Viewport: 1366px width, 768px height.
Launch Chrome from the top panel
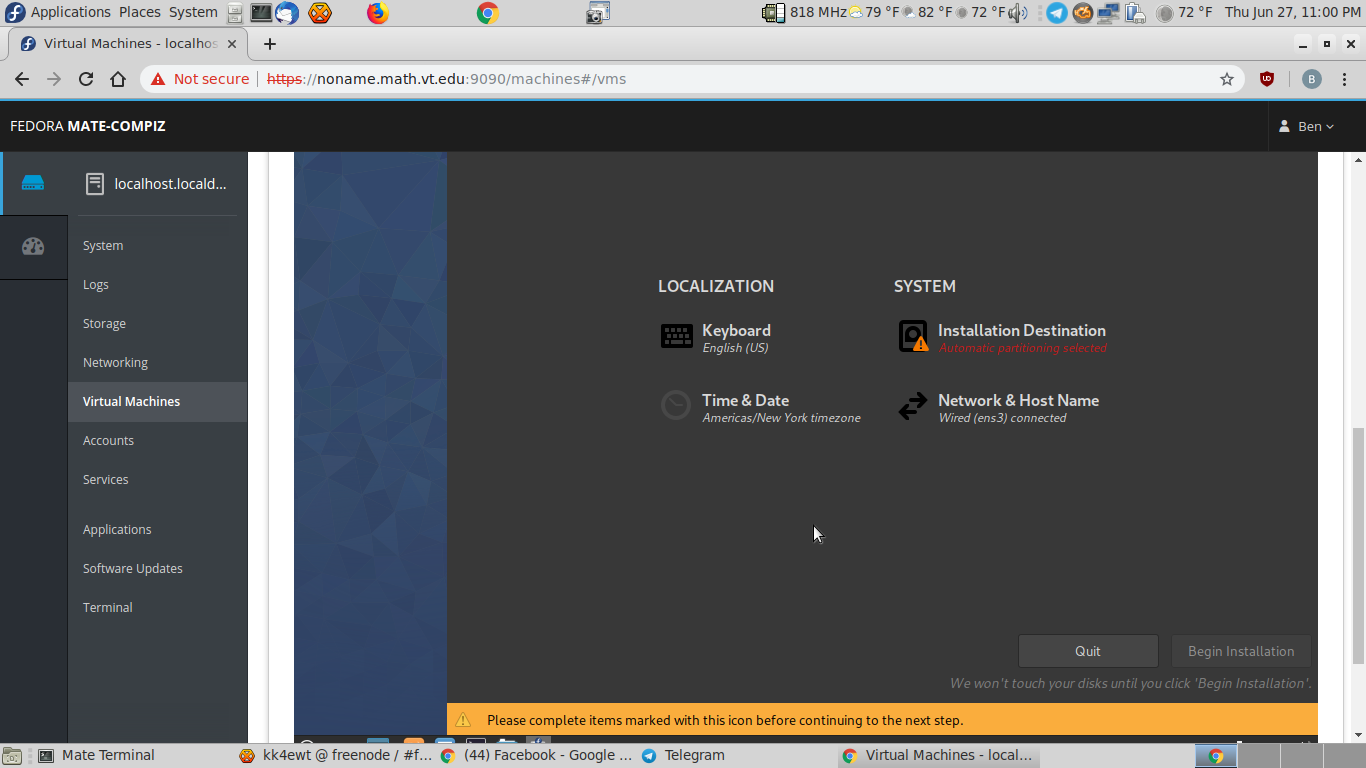tap(488, 13)
